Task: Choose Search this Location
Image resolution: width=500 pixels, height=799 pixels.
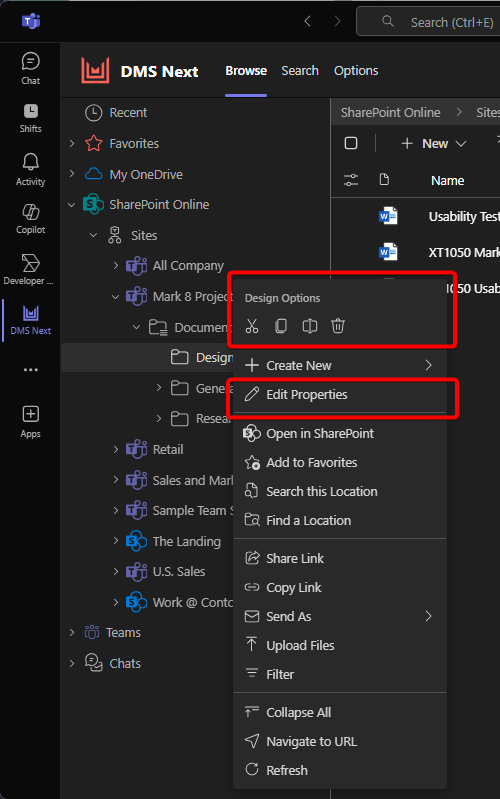Action: tap(339, 492)
